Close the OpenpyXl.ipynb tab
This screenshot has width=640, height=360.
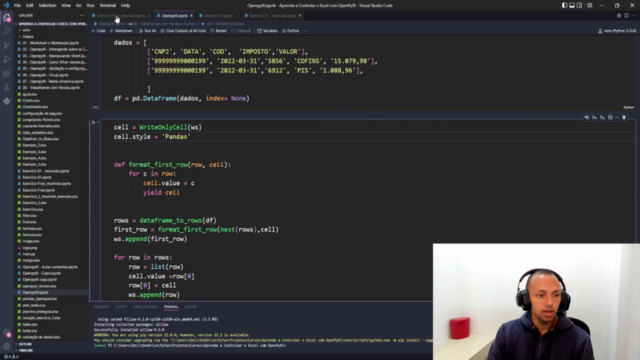pyautogui.click(x=191, y=16)
